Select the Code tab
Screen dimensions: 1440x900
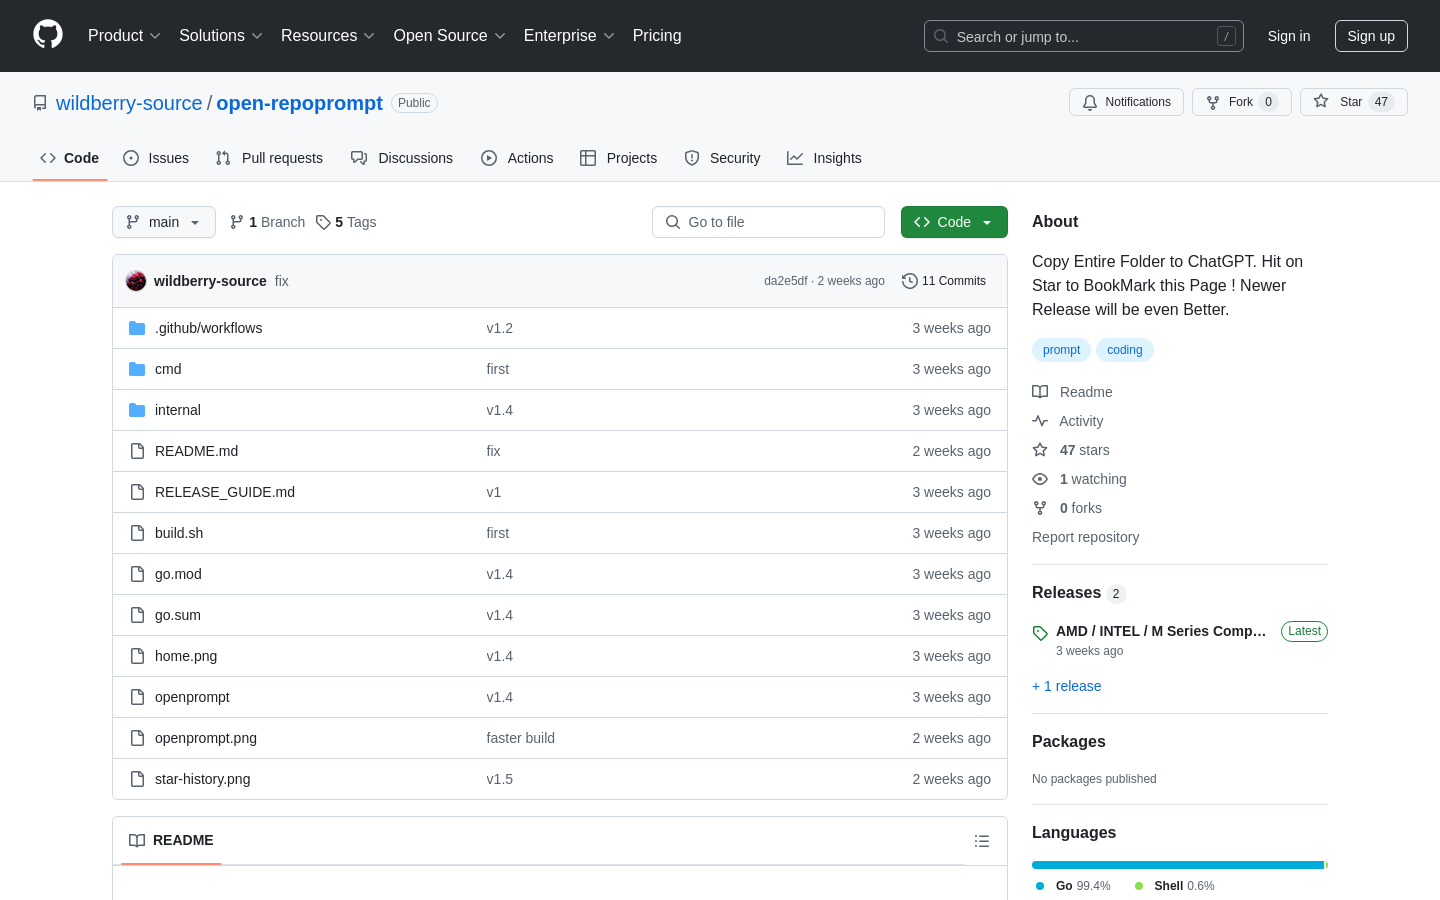tap(70, 158)
